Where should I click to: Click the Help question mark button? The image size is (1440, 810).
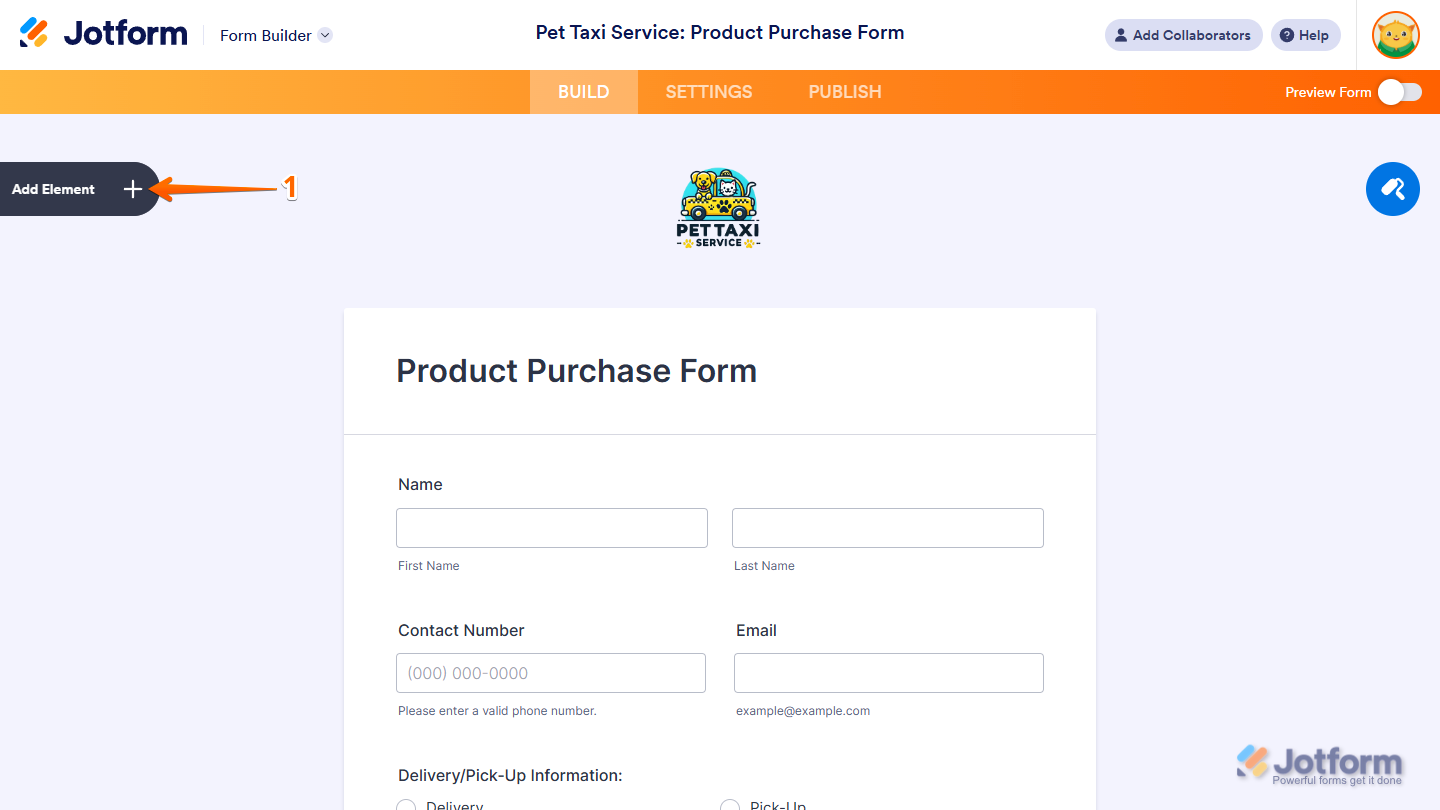pyautogui.click(x=1305, y=35)
